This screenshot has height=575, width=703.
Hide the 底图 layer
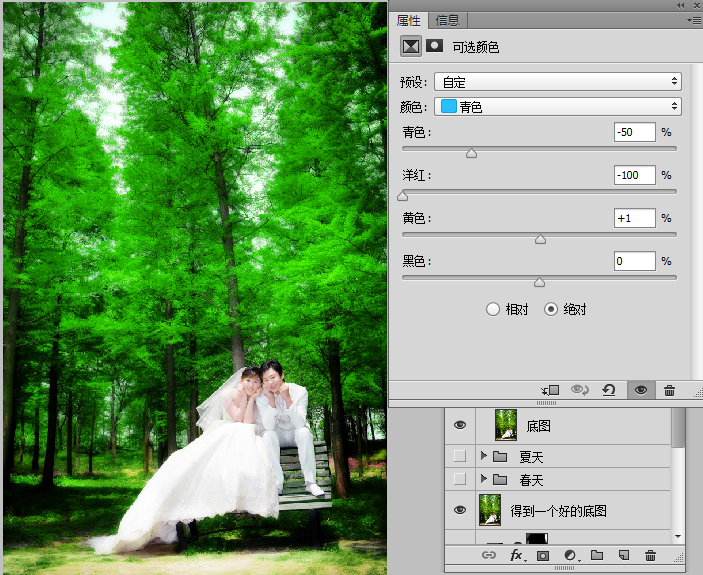pos(460,425)
